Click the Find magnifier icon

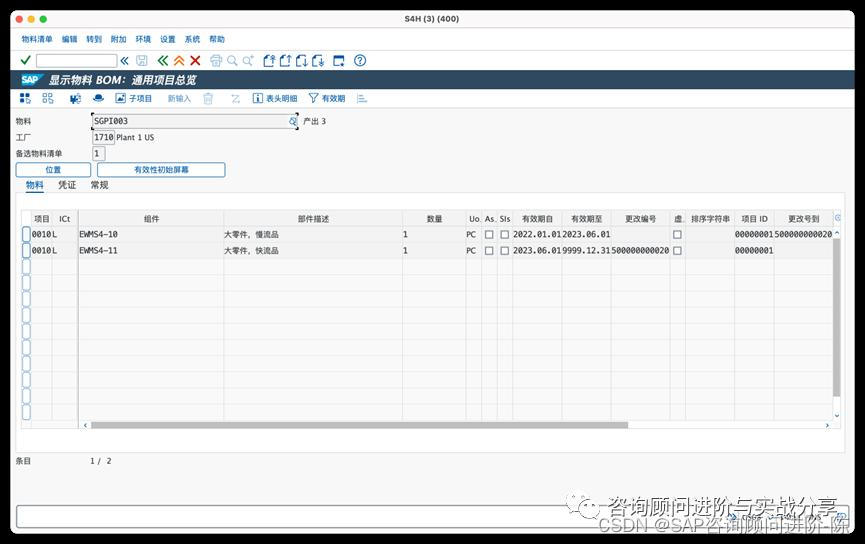232,61
